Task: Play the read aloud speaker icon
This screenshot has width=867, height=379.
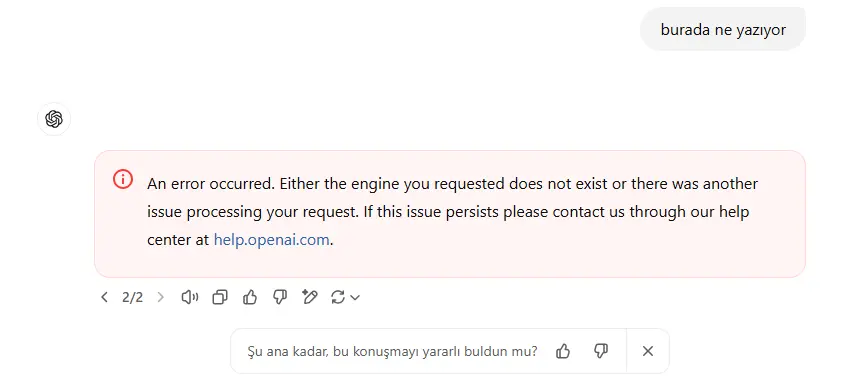Action: pyautogui.click(x=190, y=298)
